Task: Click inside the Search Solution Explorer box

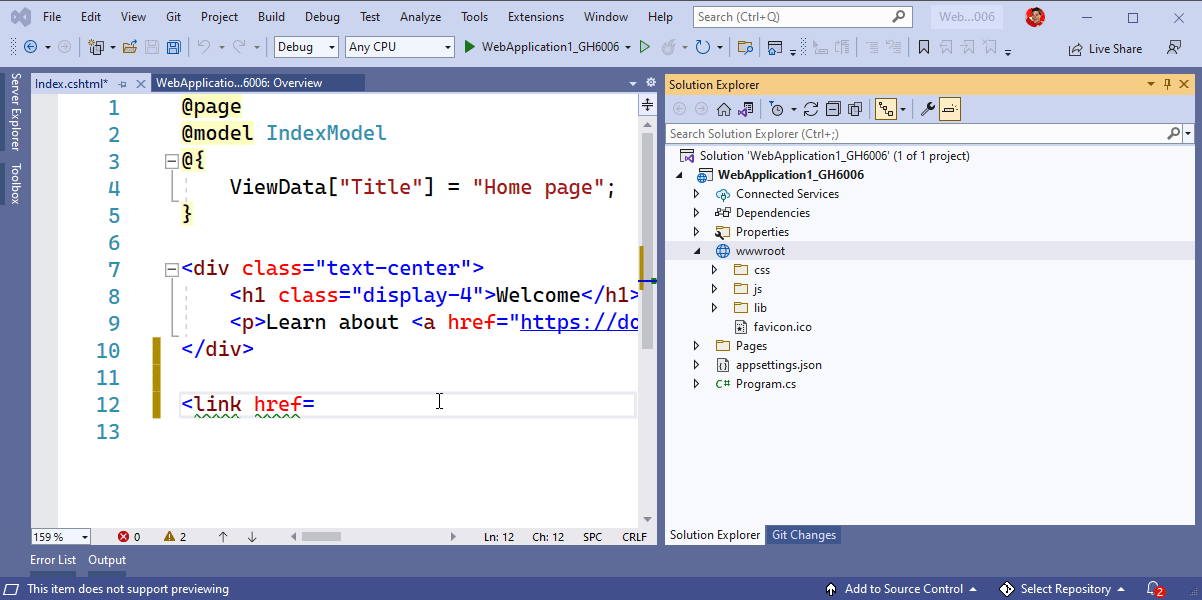Action: (900, 133)
